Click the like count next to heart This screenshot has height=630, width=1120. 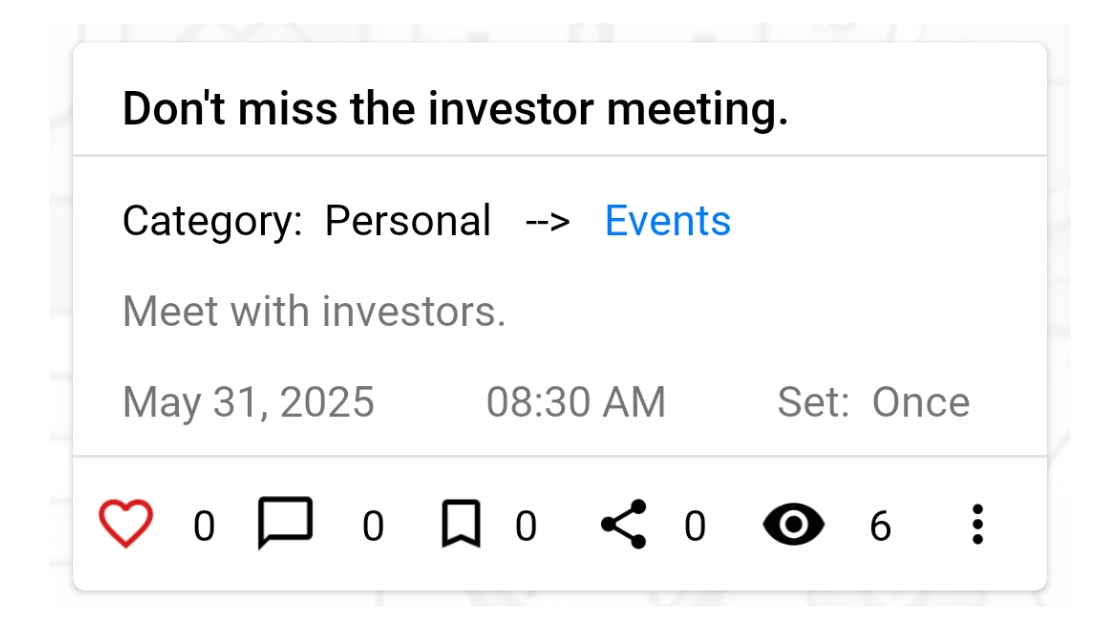tap(204, 526)
